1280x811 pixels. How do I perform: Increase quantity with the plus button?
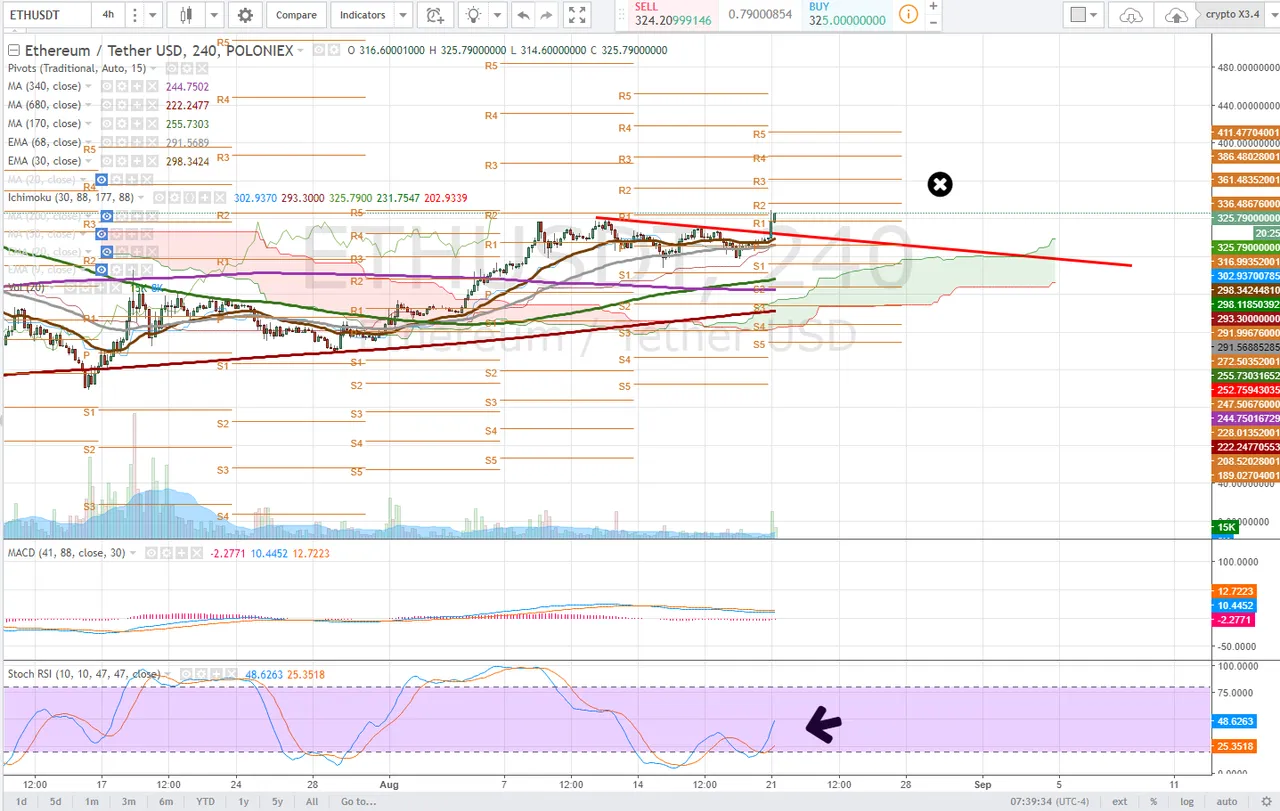click(933, 6)
